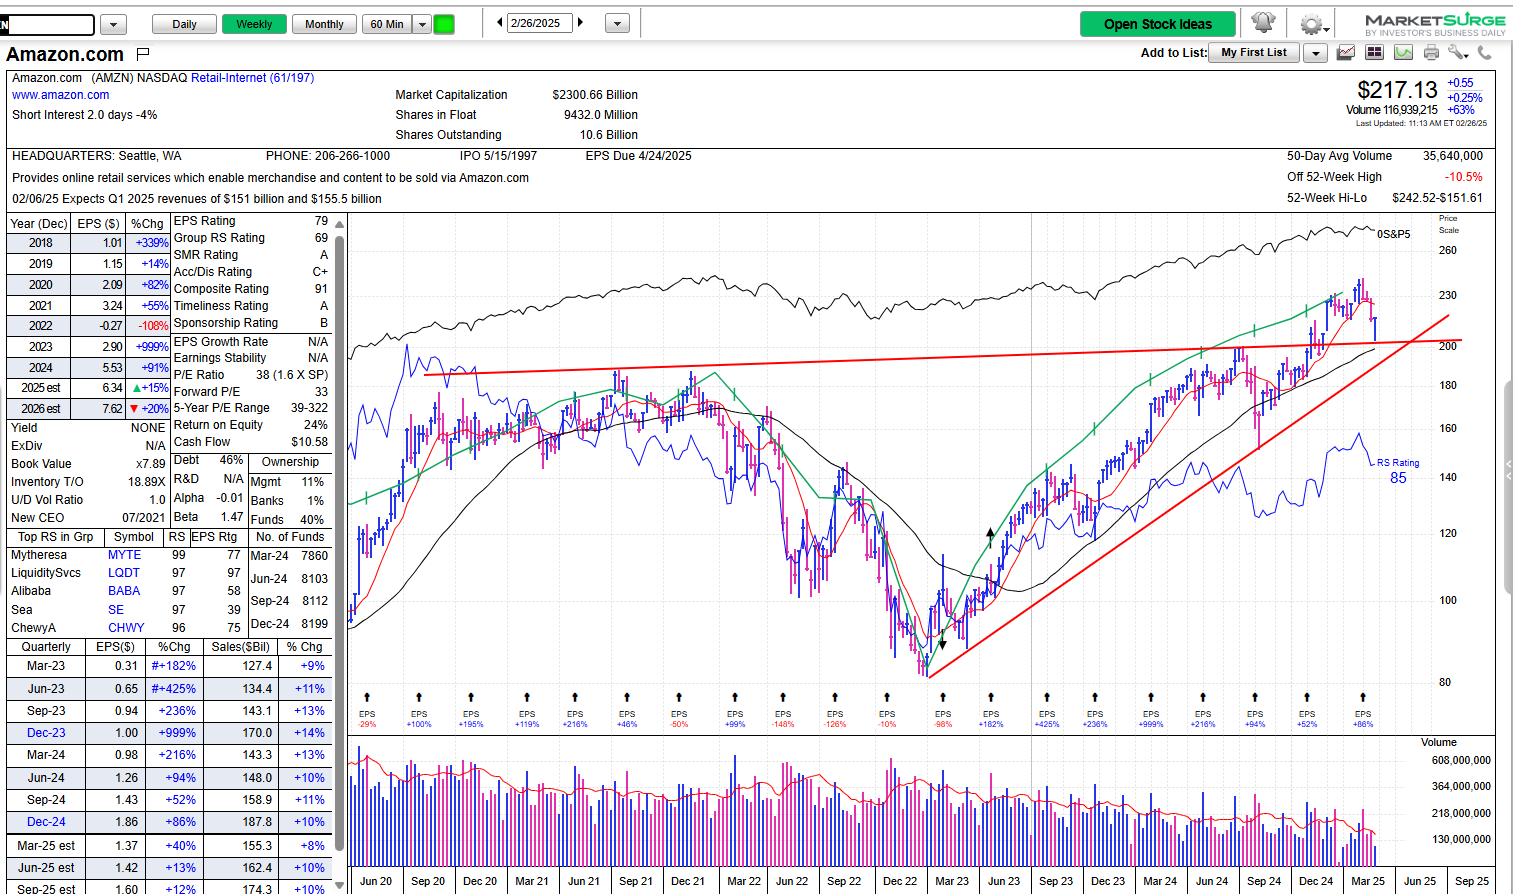Open the date options dropdown
1513x894 pixels.
click(x=617, y=23)
